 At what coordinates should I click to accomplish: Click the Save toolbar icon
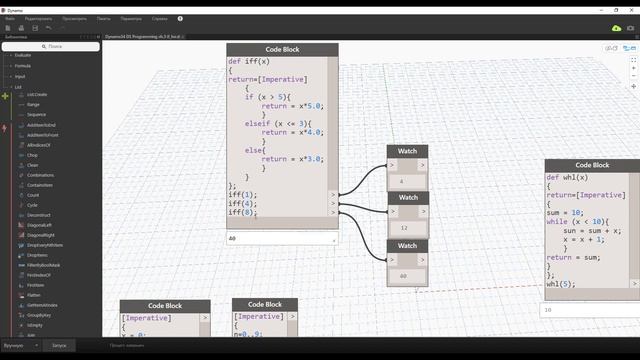point(35,28)
